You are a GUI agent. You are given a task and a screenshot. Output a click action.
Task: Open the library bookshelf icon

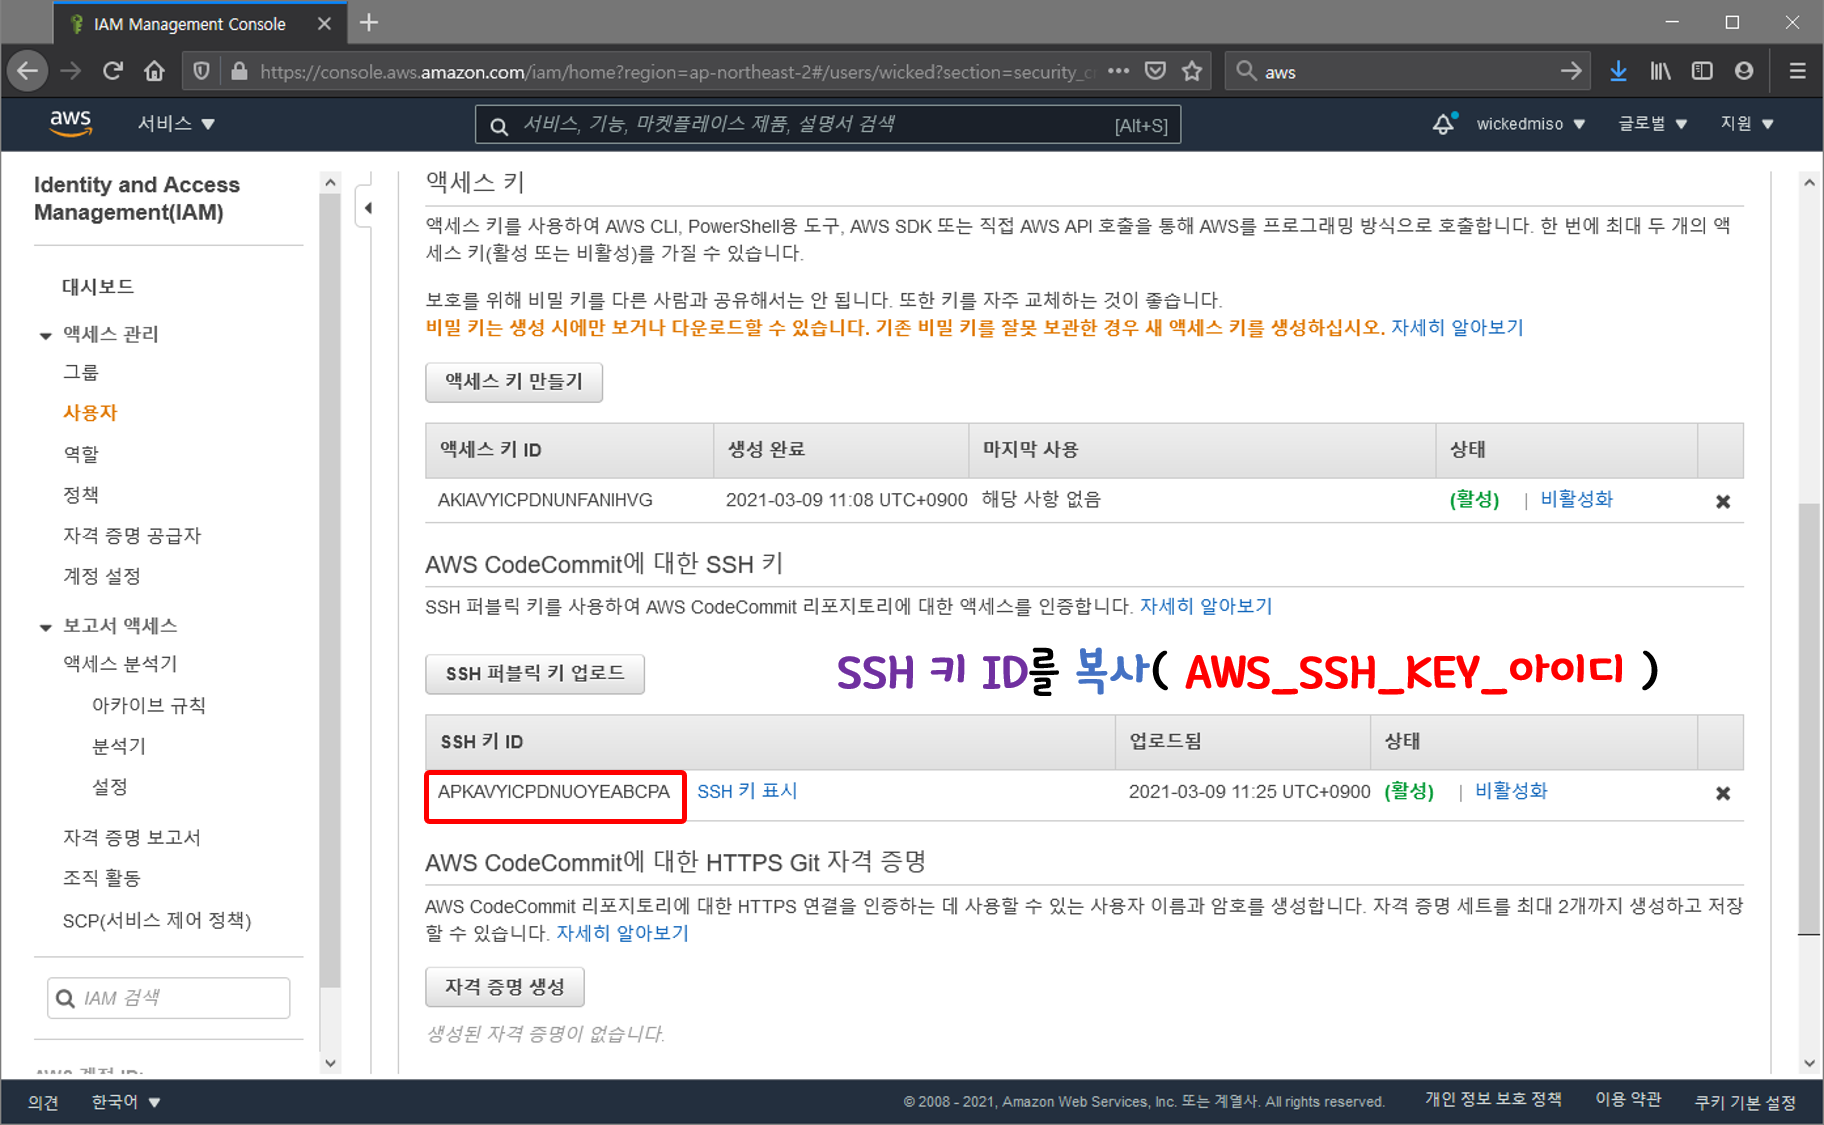[1660, 71]
